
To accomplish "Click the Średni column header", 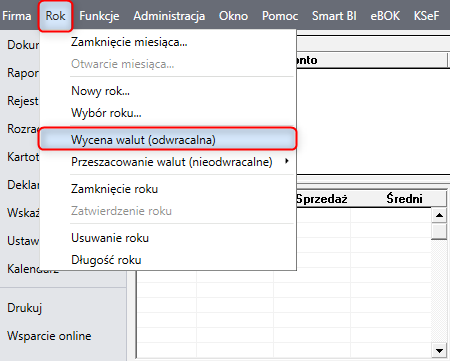I will click(x=404, y=199).
